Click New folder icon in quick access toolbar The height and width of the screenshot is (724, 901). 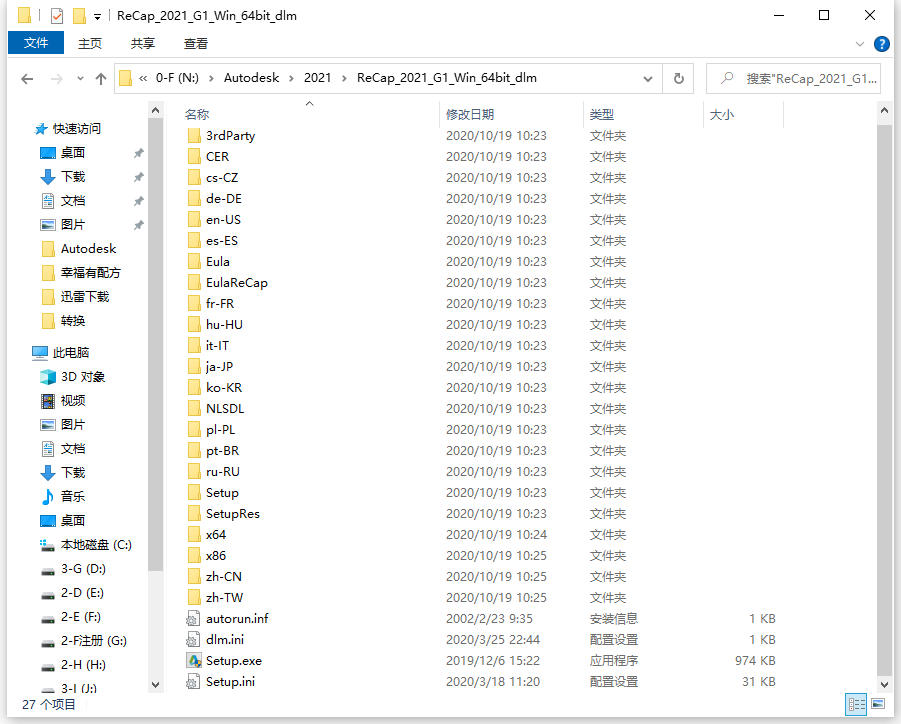click(79, 16)
